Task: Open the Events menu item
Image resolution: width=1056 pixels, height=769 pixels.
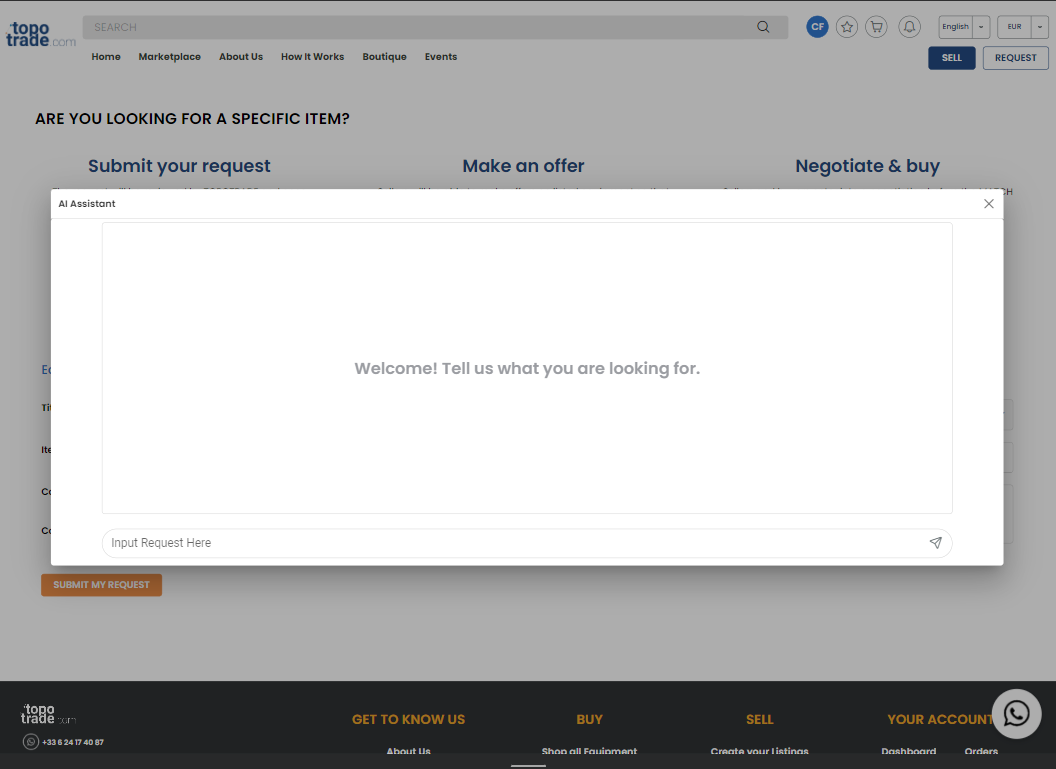Action: coord(441,57)
